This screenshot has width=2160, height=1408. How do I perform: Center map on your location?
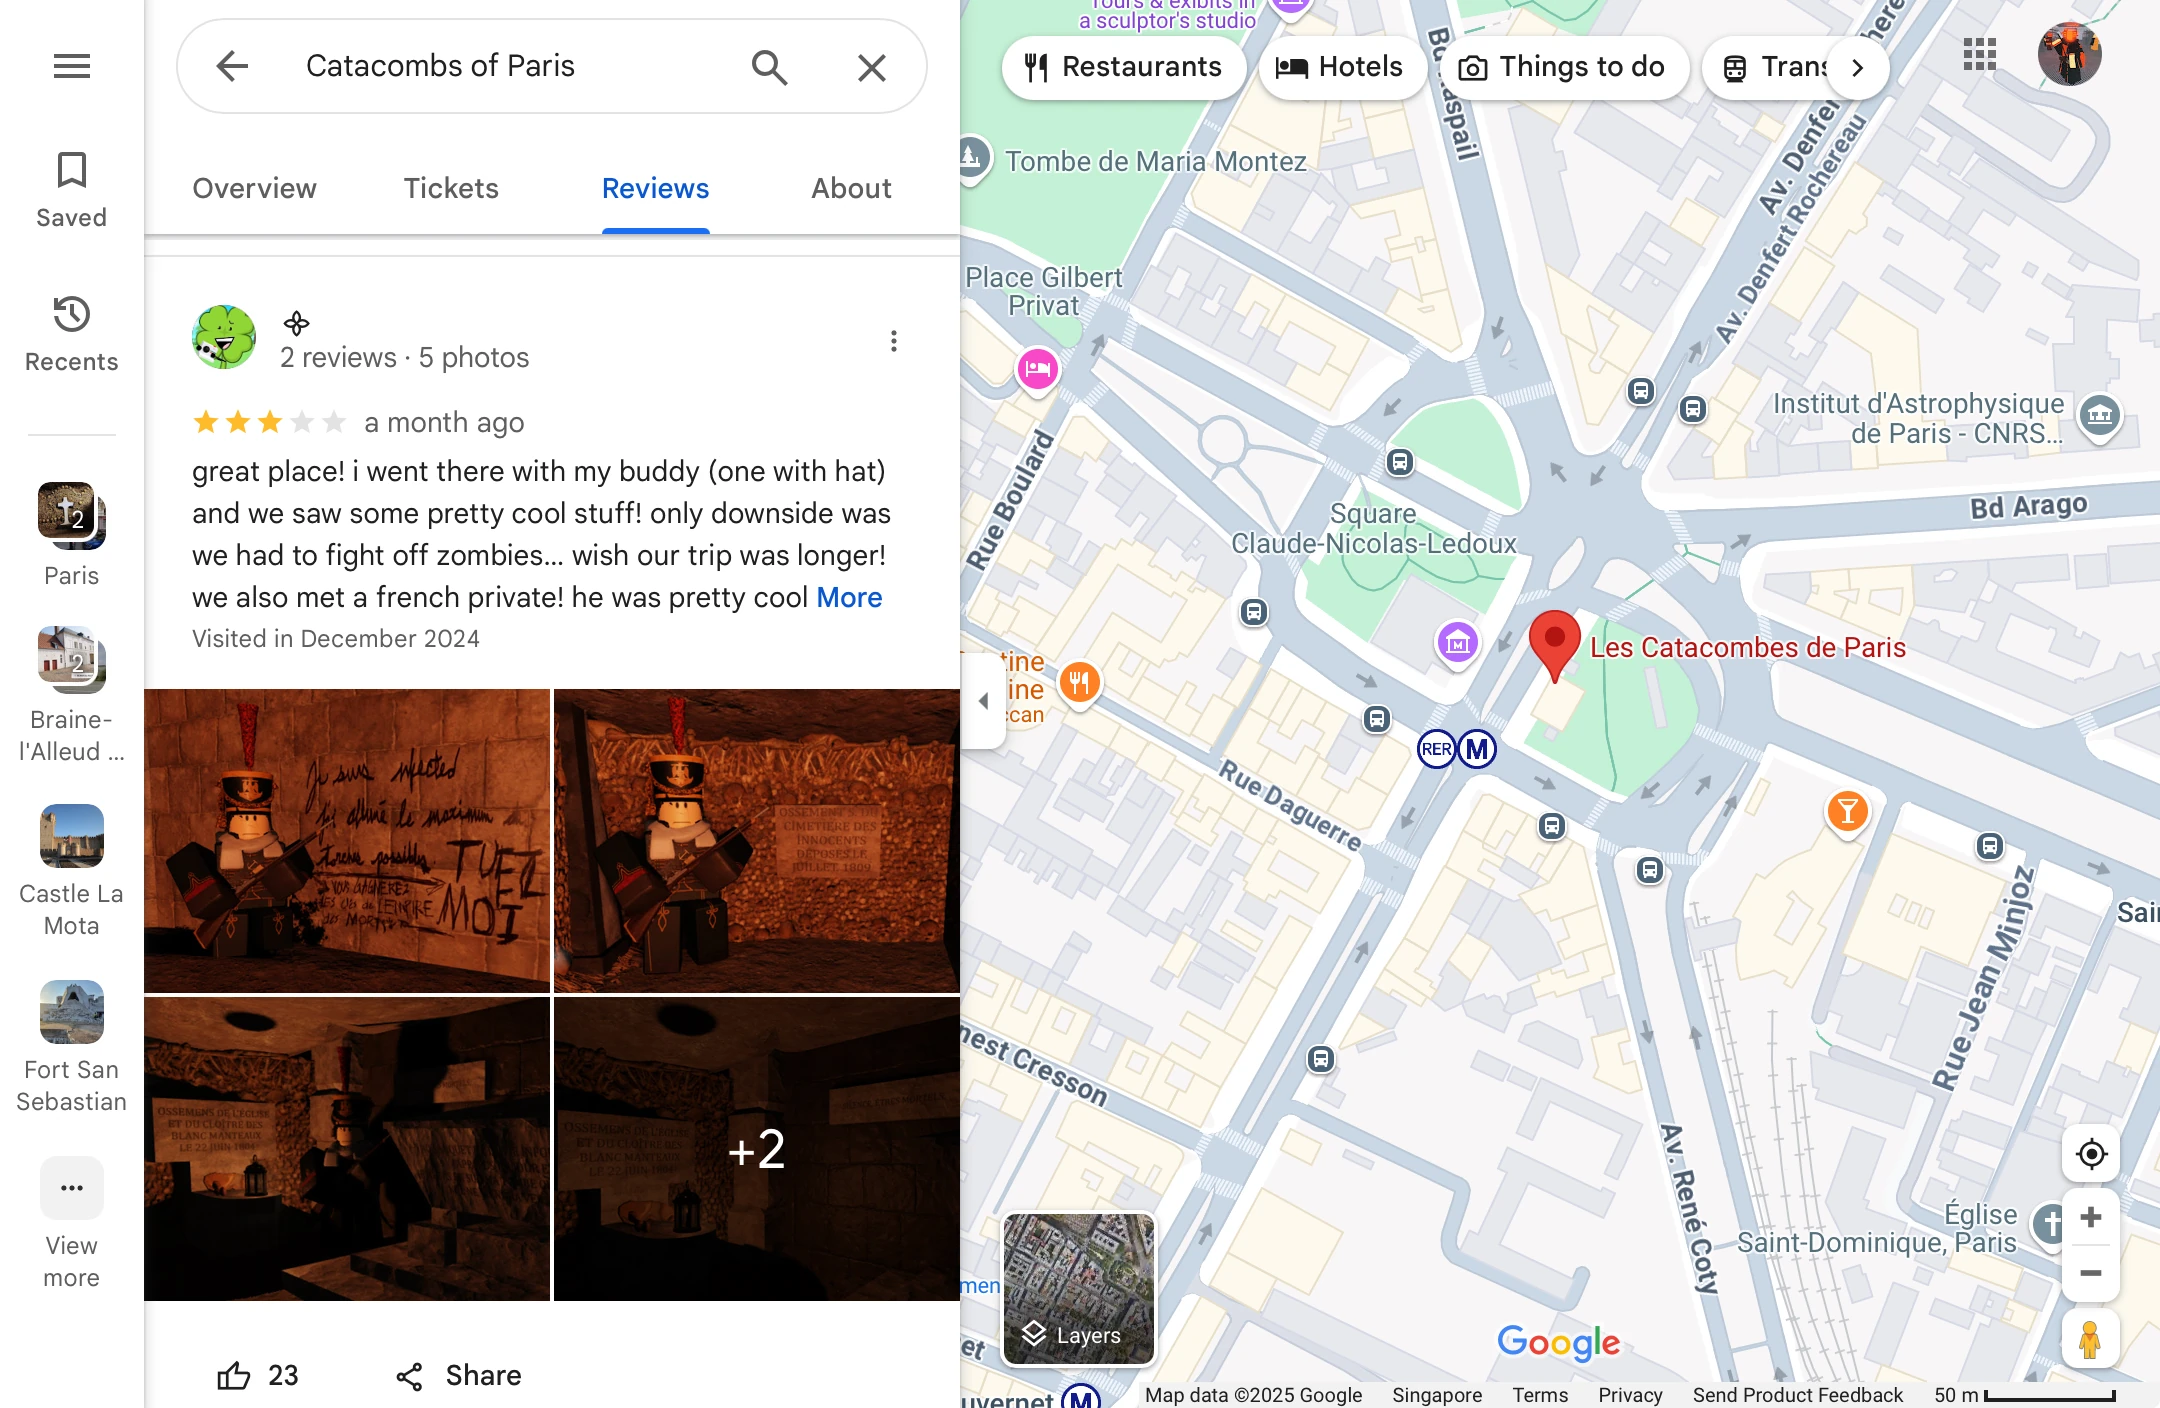(x=2090, y=1154)
